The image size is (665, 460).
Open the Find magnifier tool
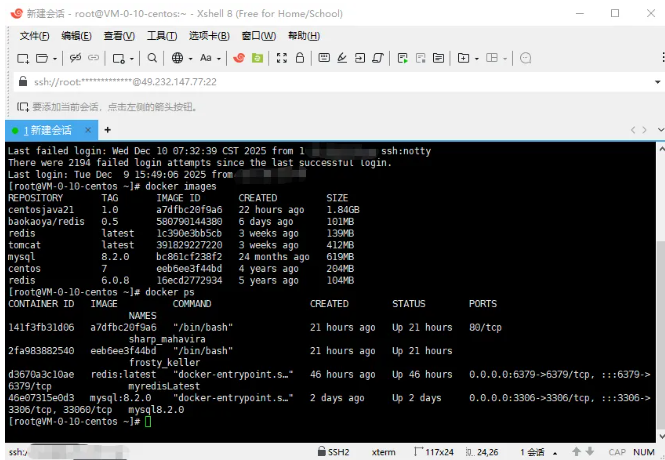[x=150, y=58]
